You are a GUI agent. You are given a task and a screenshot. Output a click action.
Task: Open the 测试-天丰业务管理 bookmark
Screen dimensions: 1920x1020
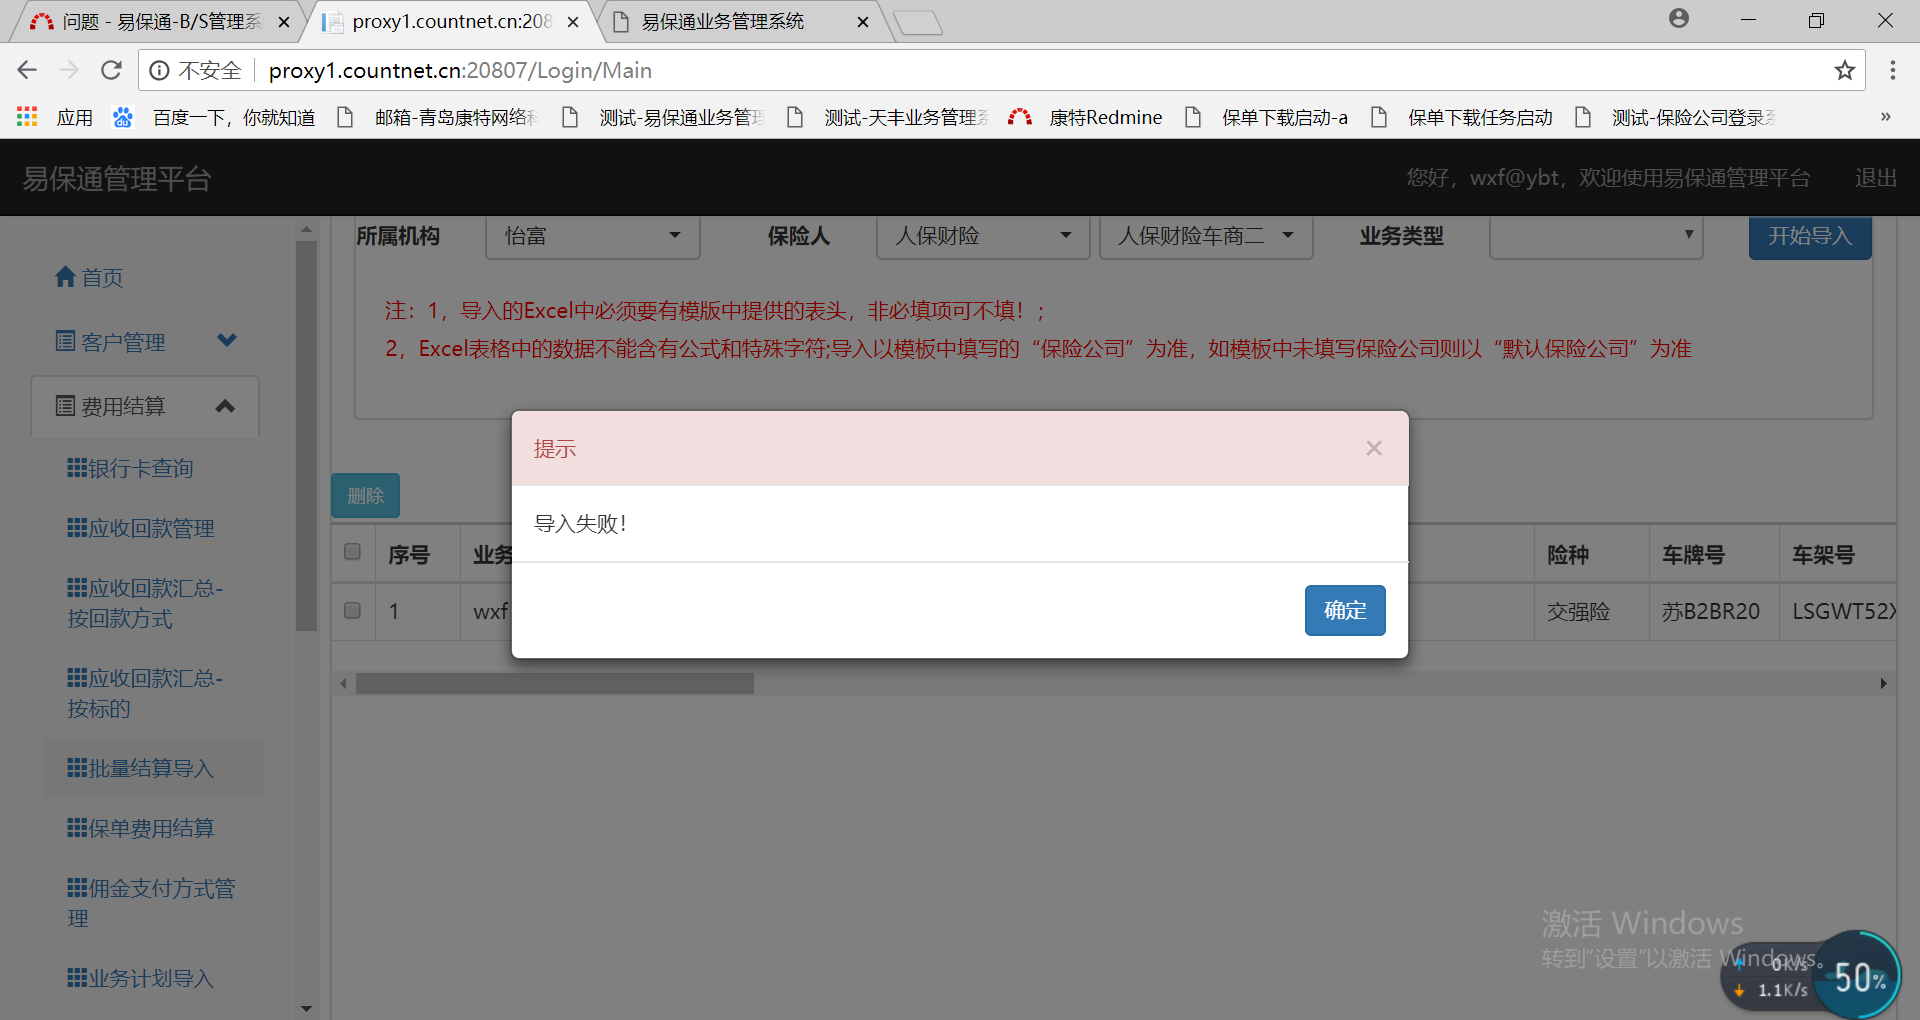[x=887, y=117]
